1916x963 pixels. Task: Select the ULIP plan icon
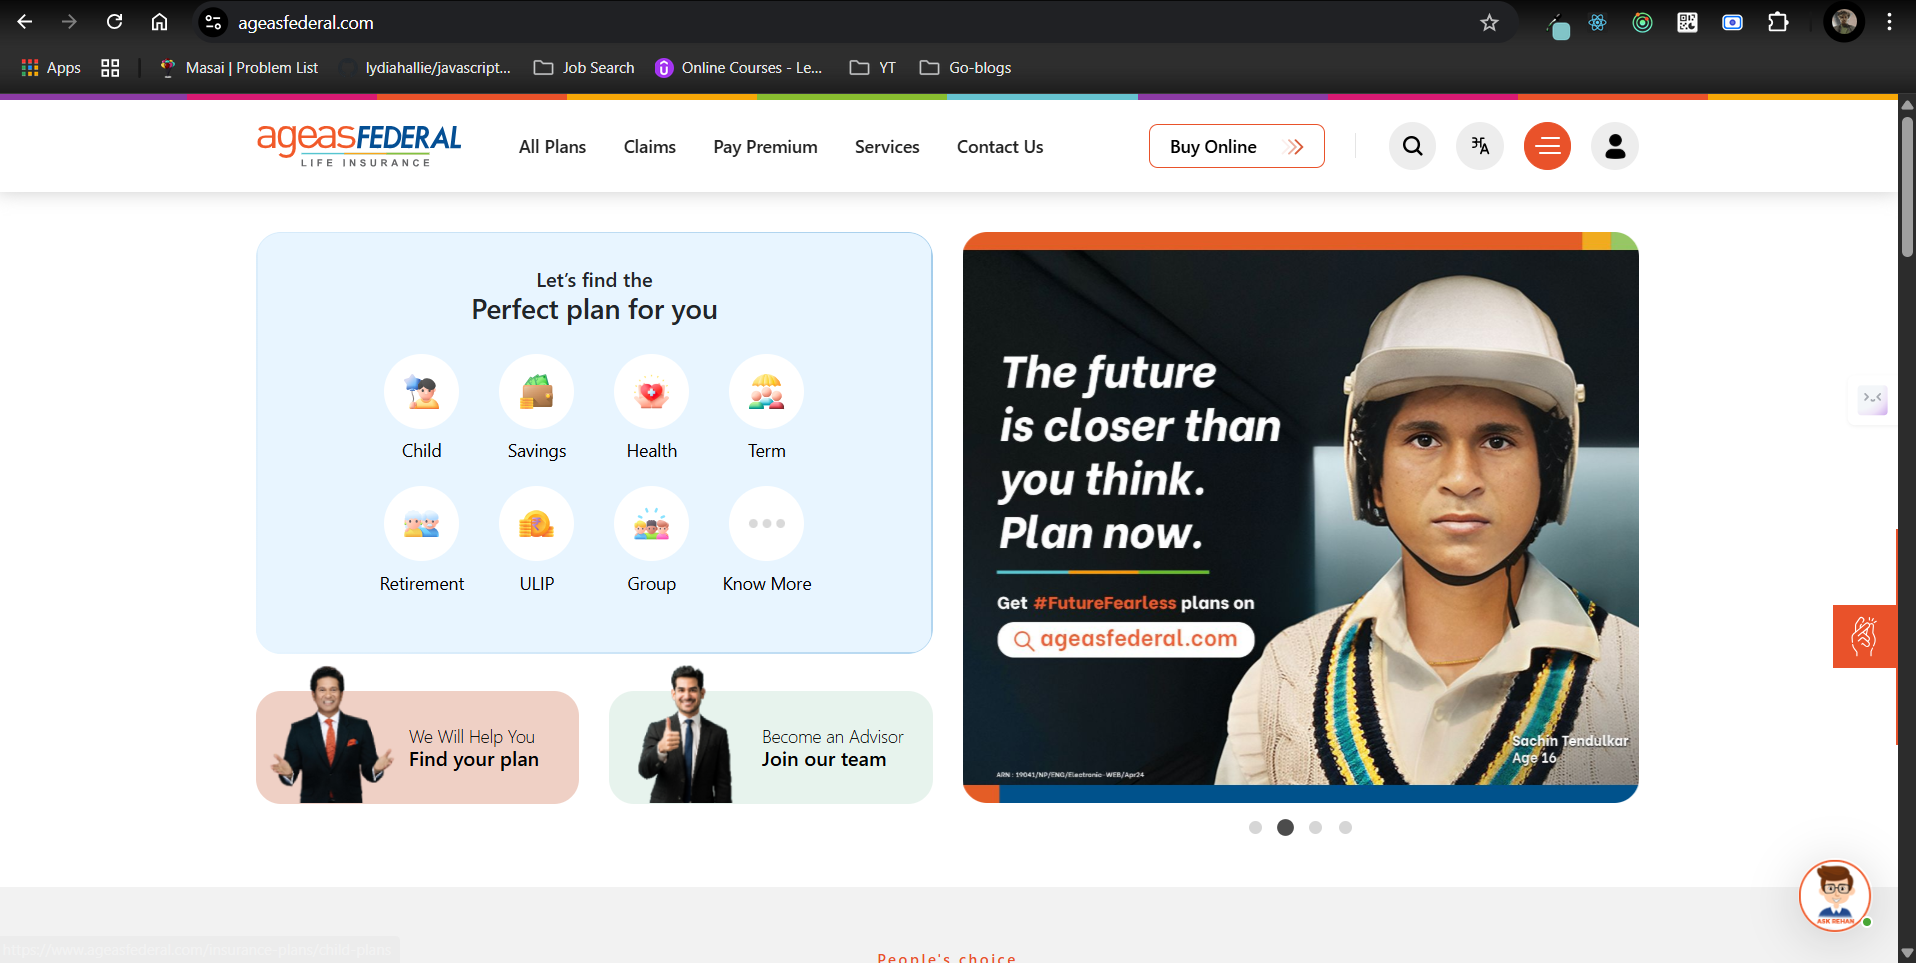pos(536,524)
